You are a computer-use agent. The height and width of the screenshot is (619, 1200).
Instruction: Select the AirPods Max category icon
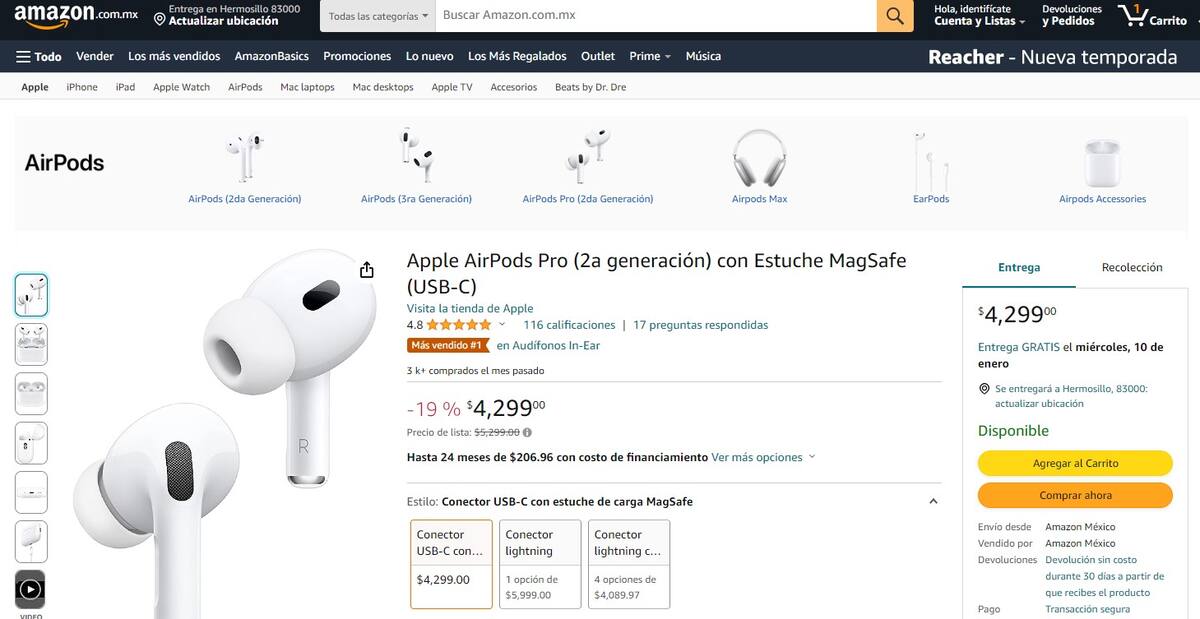[x=759, y=158]
